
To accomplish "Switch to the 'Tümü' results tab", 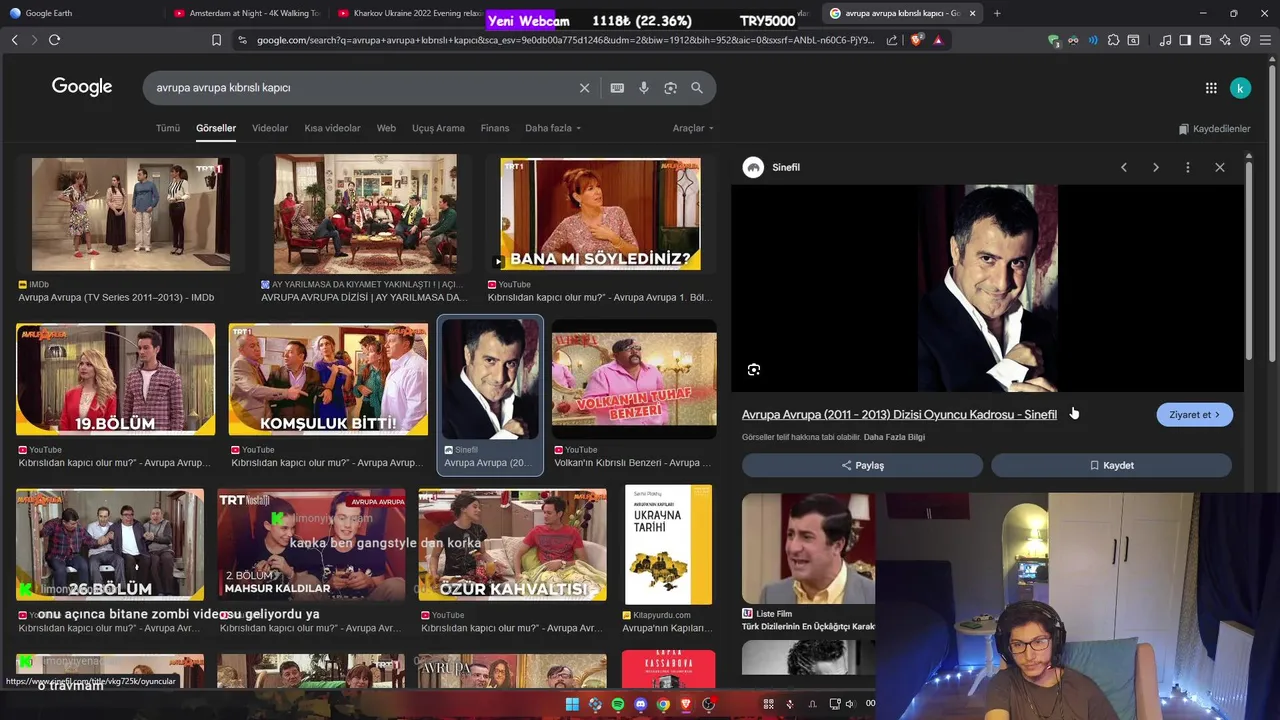I will (x=168, y=128).
